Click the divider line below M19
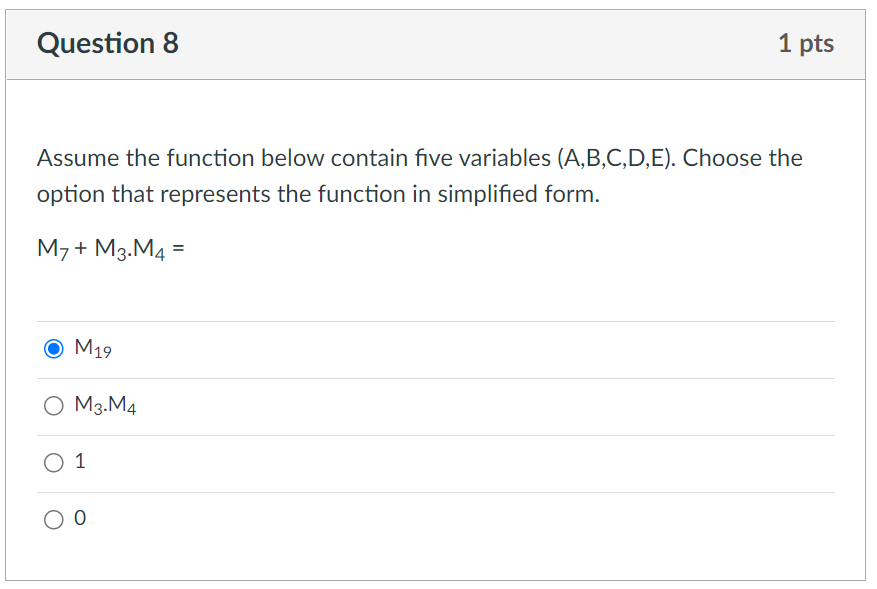Viewport: 877px width, 589px height. pyautogui.click(x=436, y=377)
